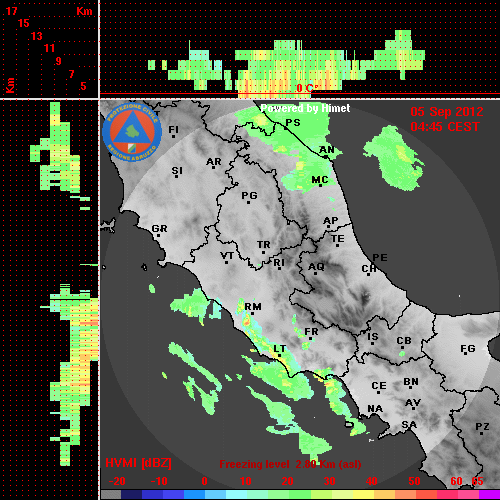
Task: Click the '10' value on dBZ scale
Action: pos(246,481)
